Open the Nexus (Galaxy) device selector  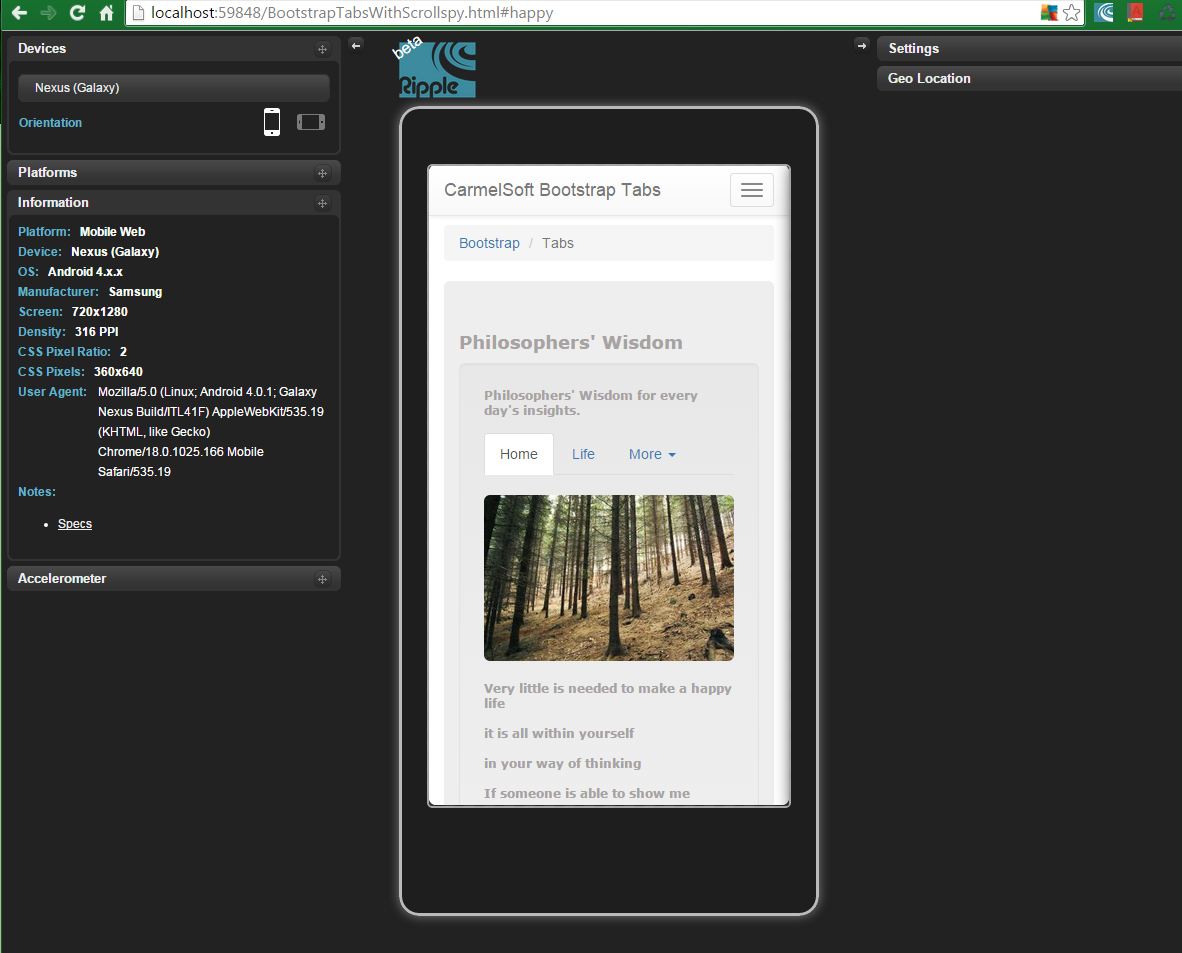click(172, 87)
